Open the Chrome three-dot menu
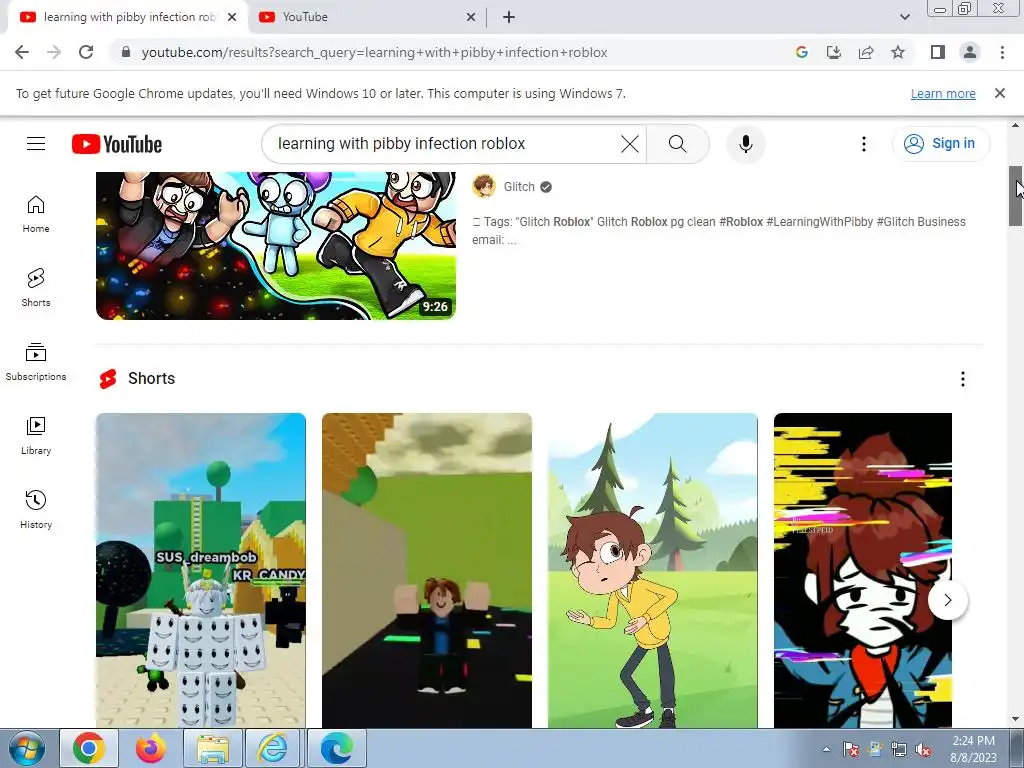The width and height of the screenshot is (1024, 768). point(1002,52)
